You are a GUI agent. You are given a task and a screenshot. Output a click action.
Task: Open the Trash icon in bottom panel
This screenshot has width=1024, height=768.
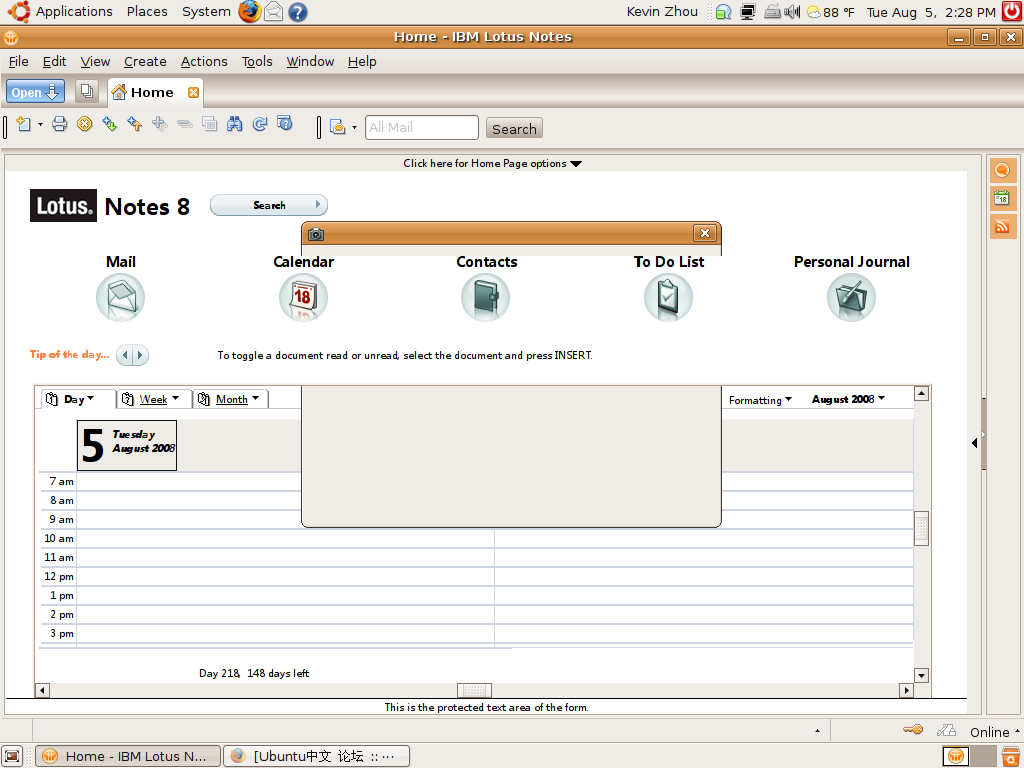click(1010, 756)
